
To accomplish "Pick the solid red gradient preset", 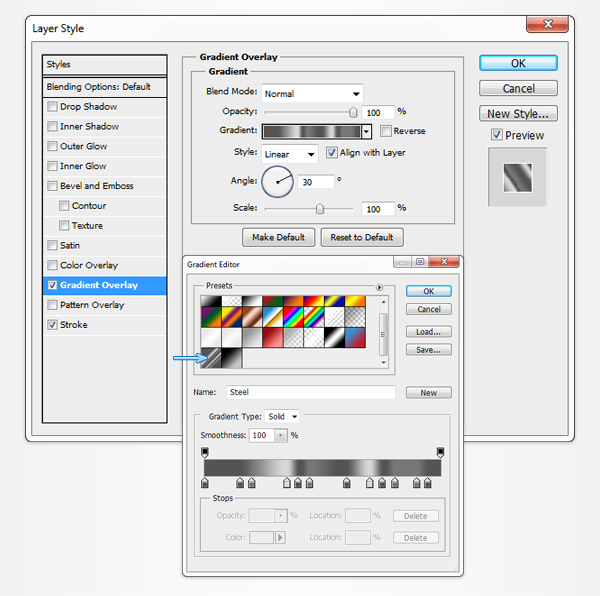I will (272, 338).
